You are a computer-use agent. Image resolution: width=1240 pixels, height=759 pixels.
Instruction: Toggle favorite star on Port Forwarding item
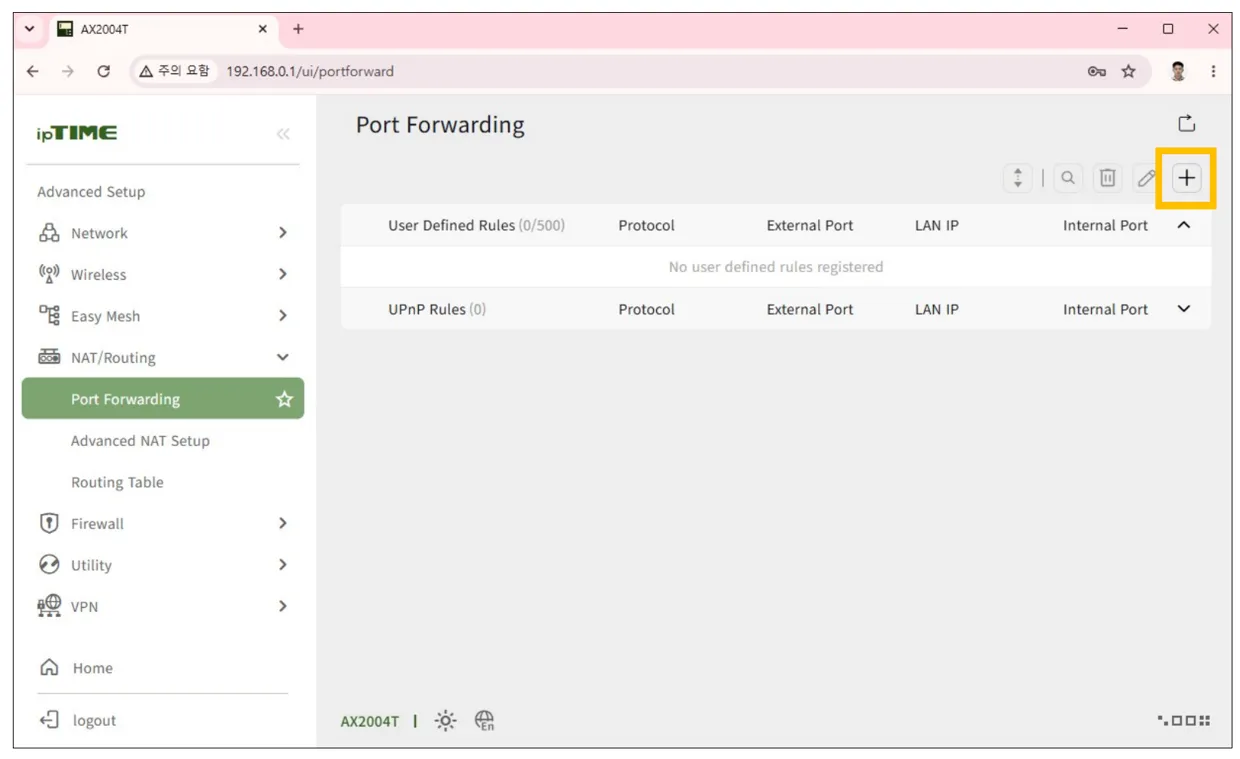click(x=284, y=399)
